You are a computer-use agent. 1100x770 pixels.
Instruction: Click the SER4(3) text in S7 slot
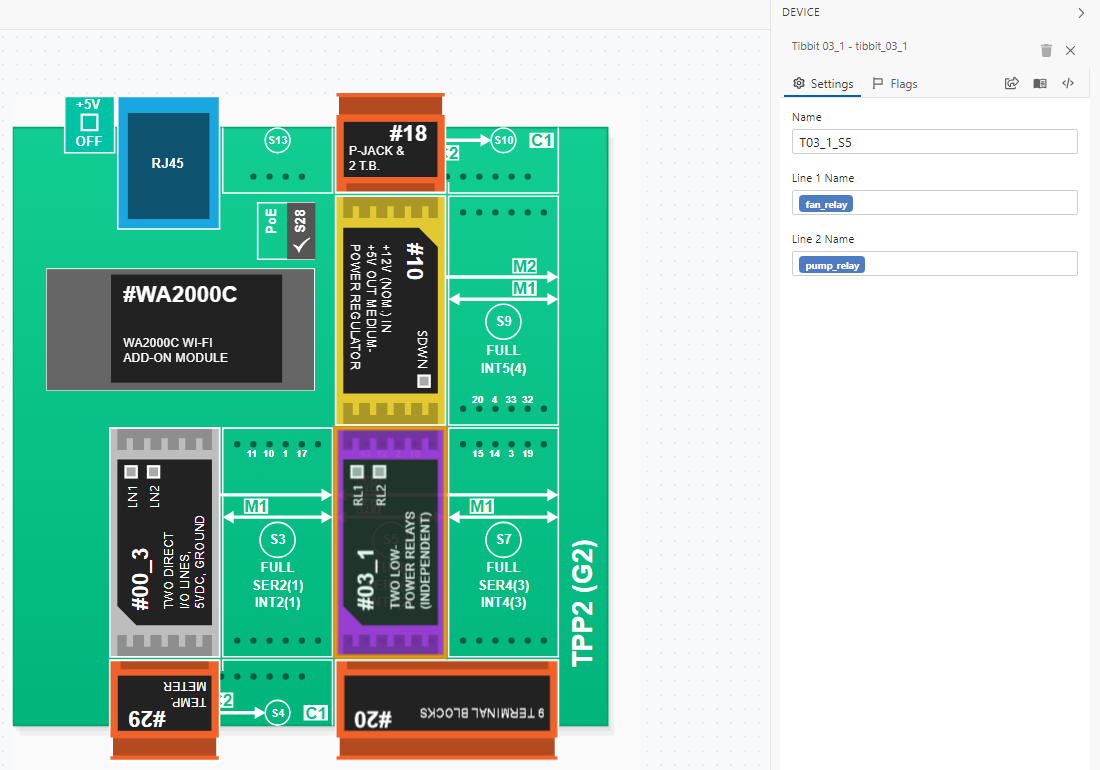coord(504,585)
